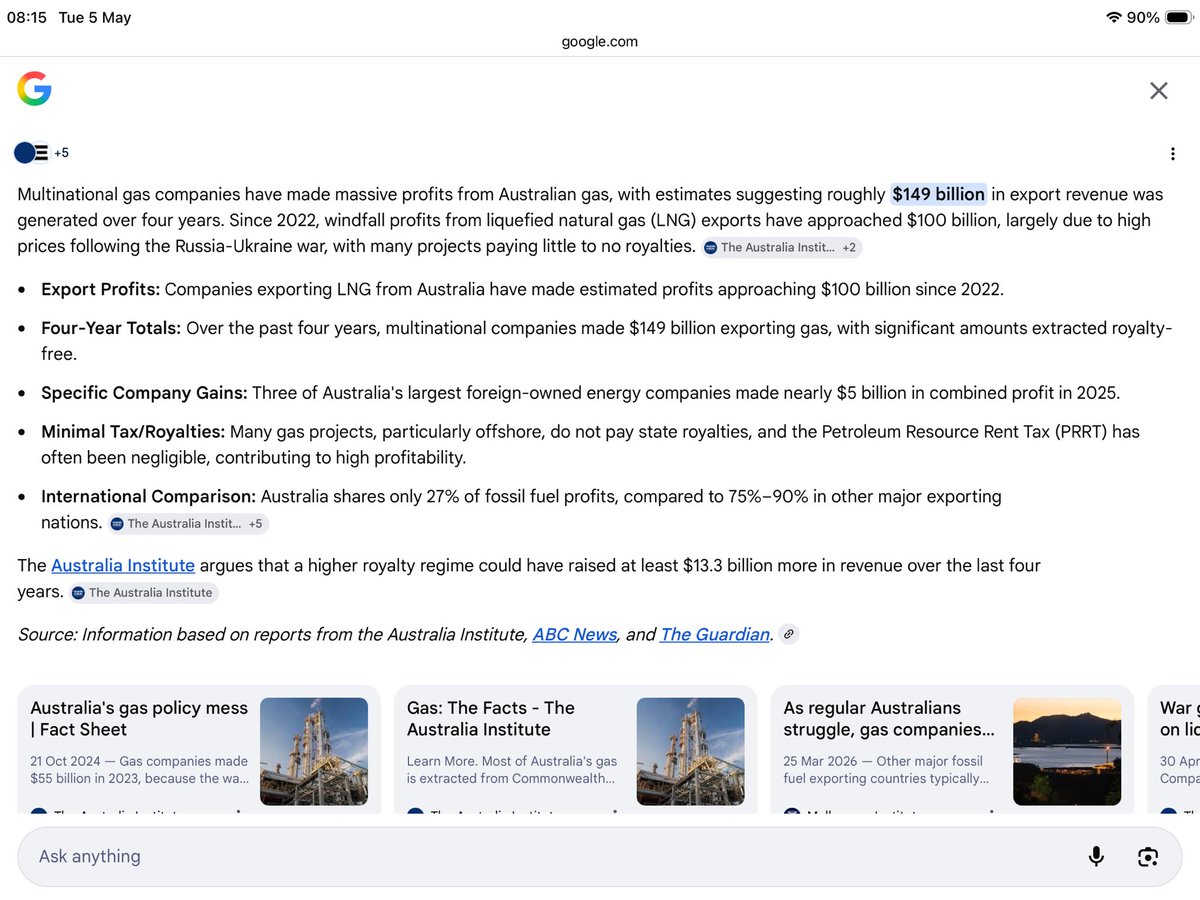Open The Australia Institute source chip after 'years.'
Viewport: 1200px width, 900px height.
tap(143, 592)
